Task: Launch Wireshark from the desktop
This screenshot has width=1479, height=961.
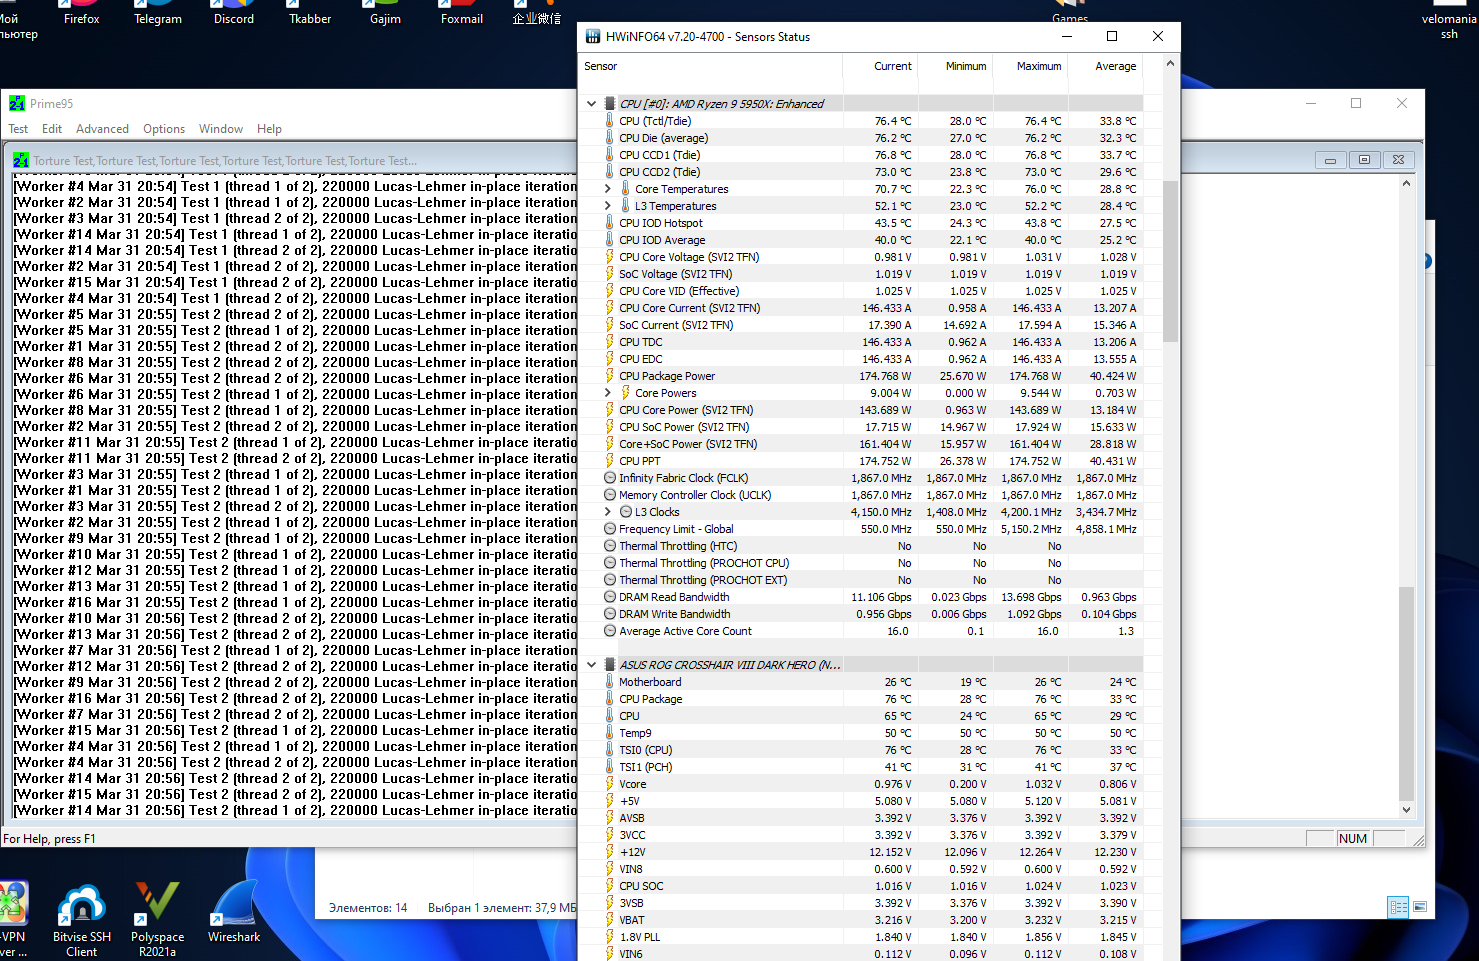Action: click(x=234, y=912)
